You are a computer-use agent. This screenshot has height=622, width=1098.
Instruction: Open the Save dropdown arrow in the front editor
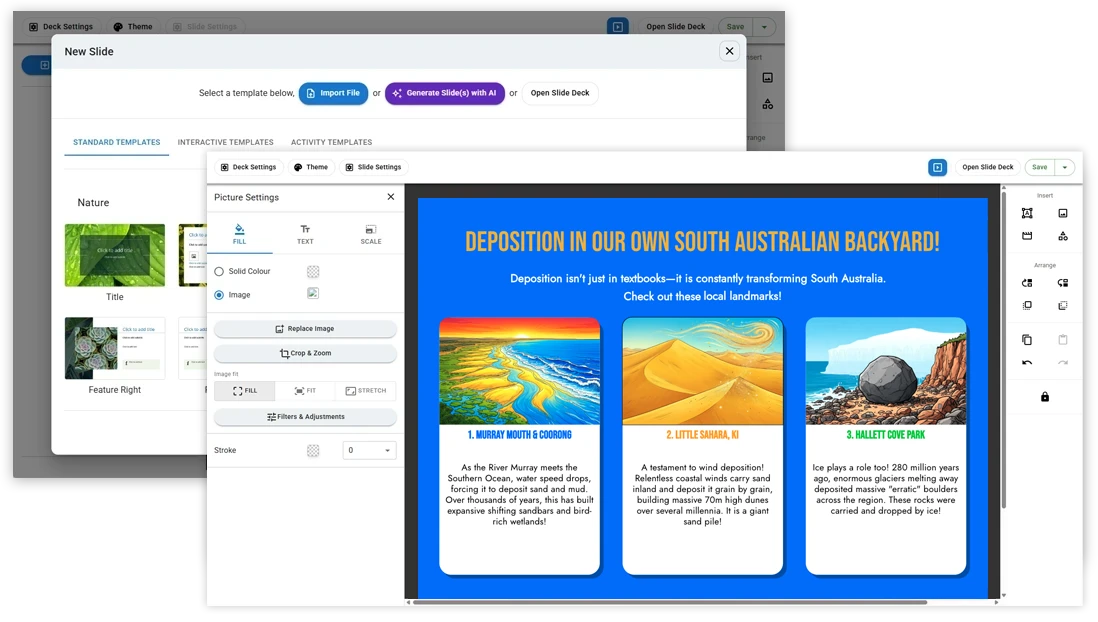pos(1064,167)
